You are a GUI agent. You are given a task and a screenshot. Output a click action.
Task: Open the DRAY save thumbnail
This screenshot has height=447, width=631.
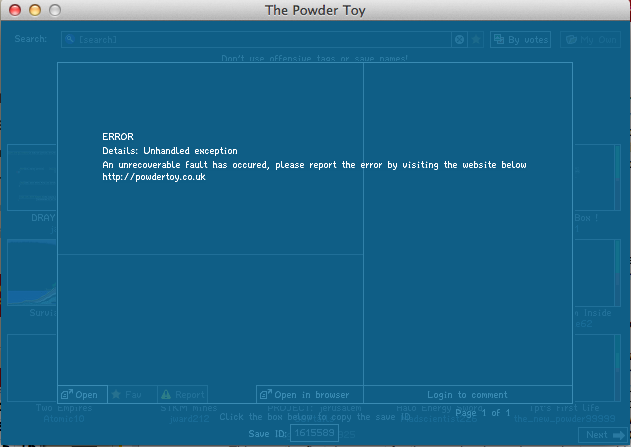(x=32, y=177)
